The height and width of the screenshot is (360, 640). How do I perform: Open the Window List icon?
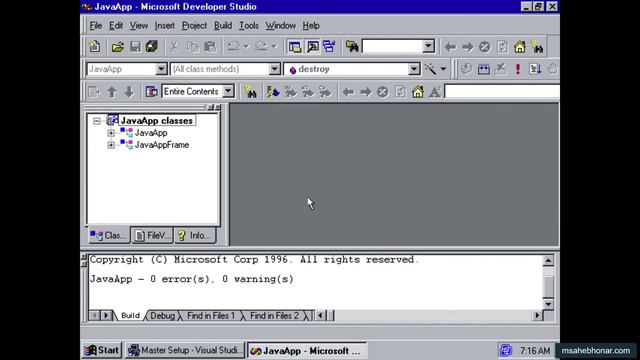tap(329, 47)
